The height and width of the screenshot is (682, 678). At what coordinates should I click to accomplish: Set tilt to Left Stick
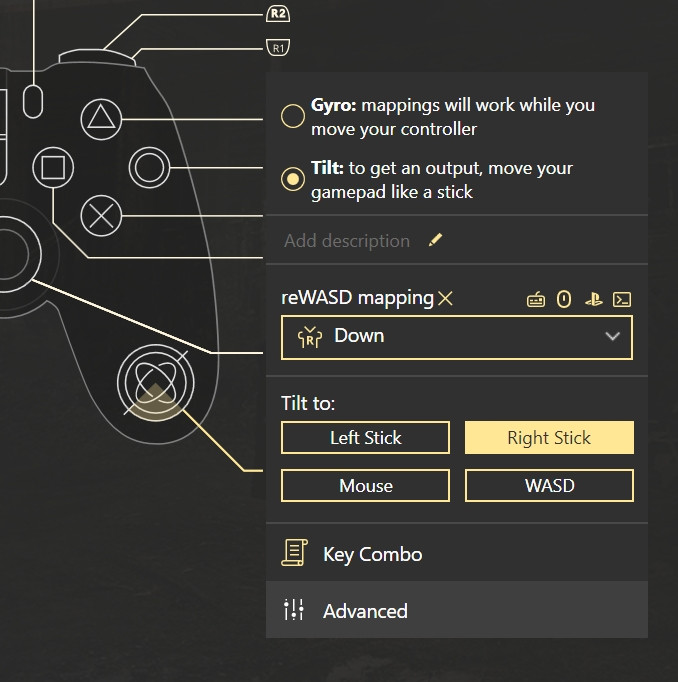point(365,438)
